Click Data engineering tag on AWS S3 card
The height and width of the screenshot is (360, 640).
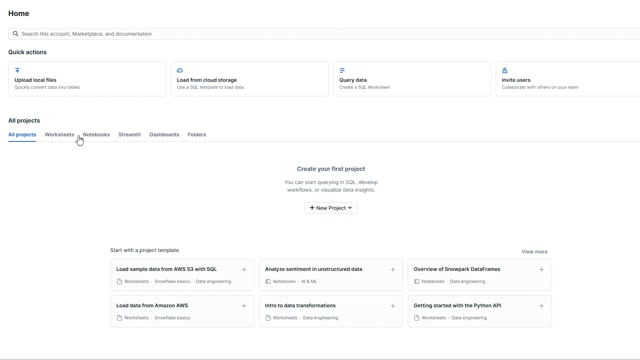tap(213, 282)
